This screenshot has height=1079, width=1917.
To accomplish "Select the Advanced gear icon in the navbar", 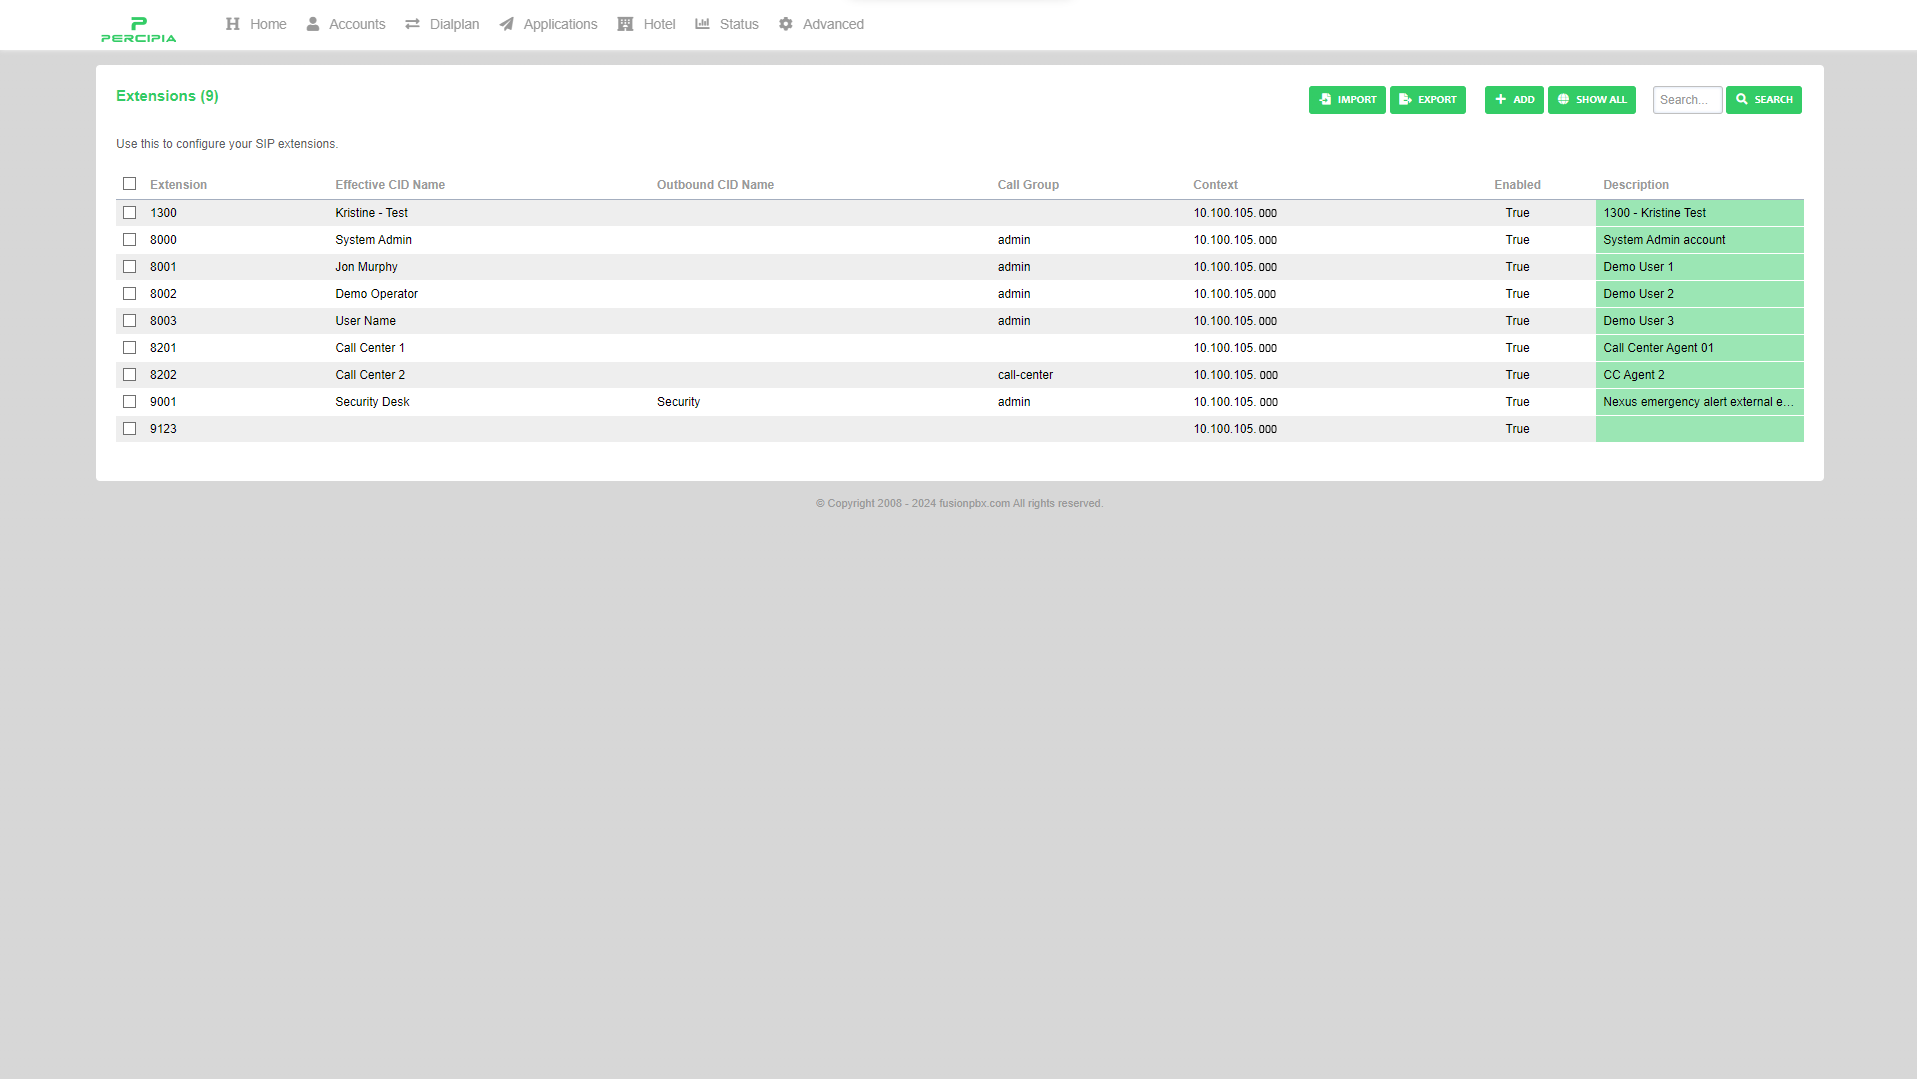I will [785, 23].
